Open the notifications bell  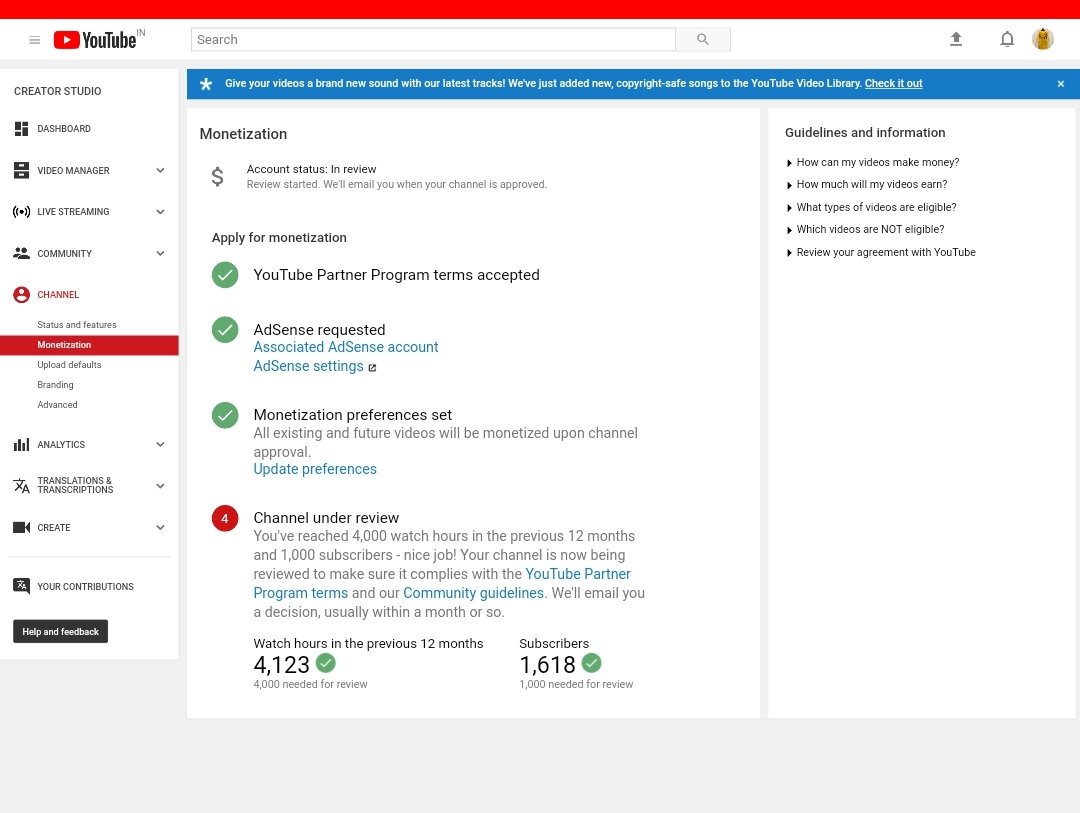[1007, 39]
